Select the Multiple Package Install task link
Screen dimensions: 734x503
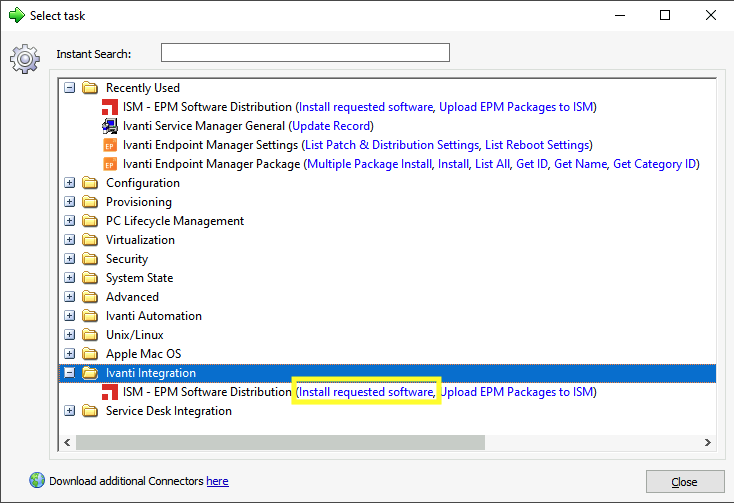pyautogui.click(x=369, y=164)
